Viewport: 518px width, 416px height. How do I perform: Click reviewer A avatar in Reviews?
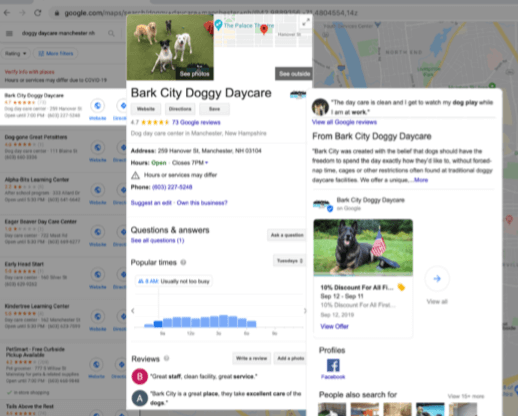[x=140, y=398]
